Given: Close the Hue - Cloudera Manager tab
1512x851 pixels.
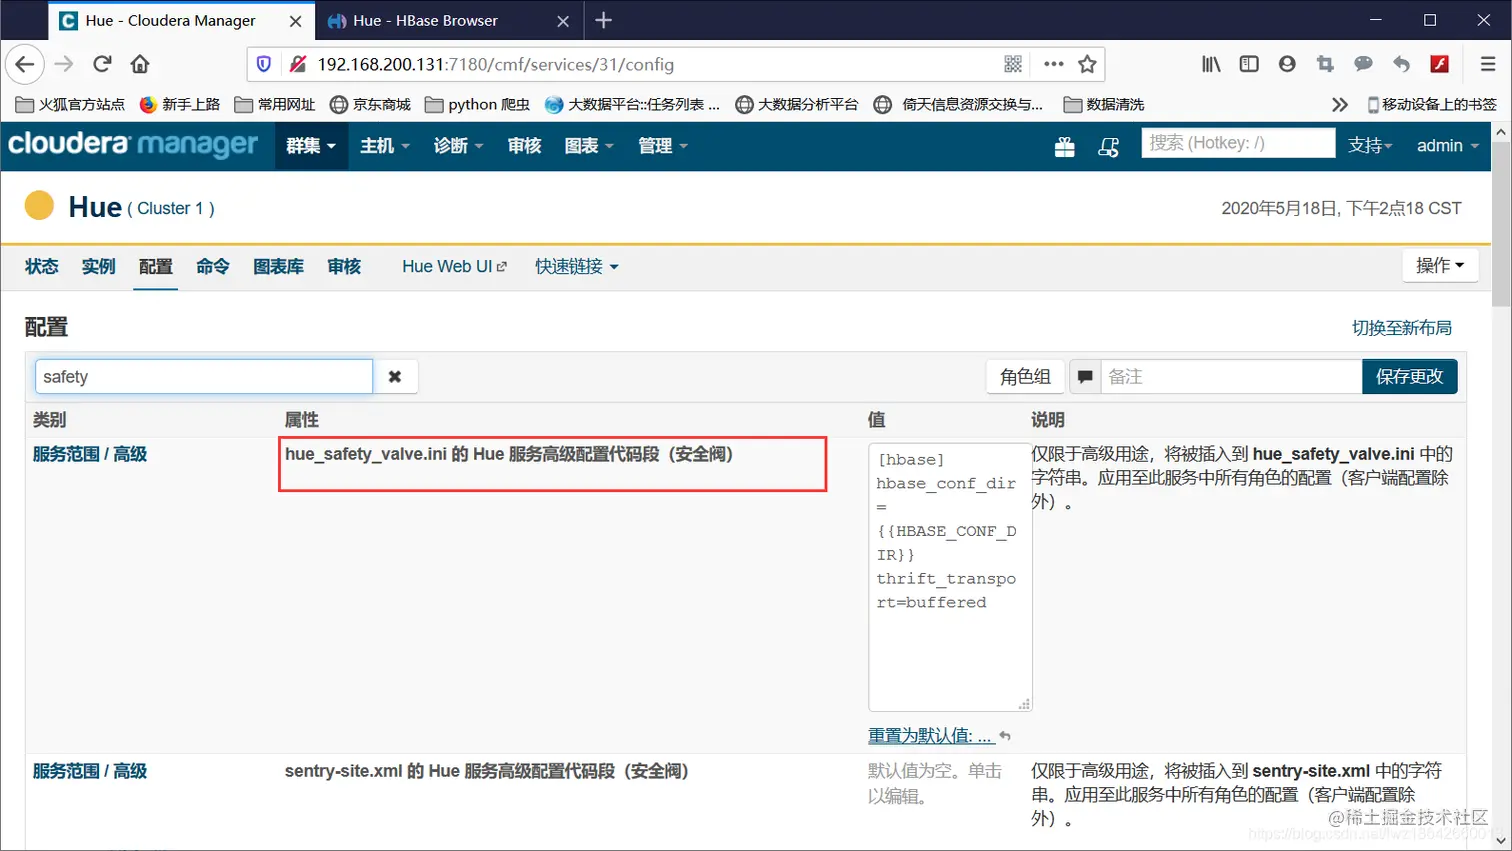Looking at the screenshot, I should (295, 21).
